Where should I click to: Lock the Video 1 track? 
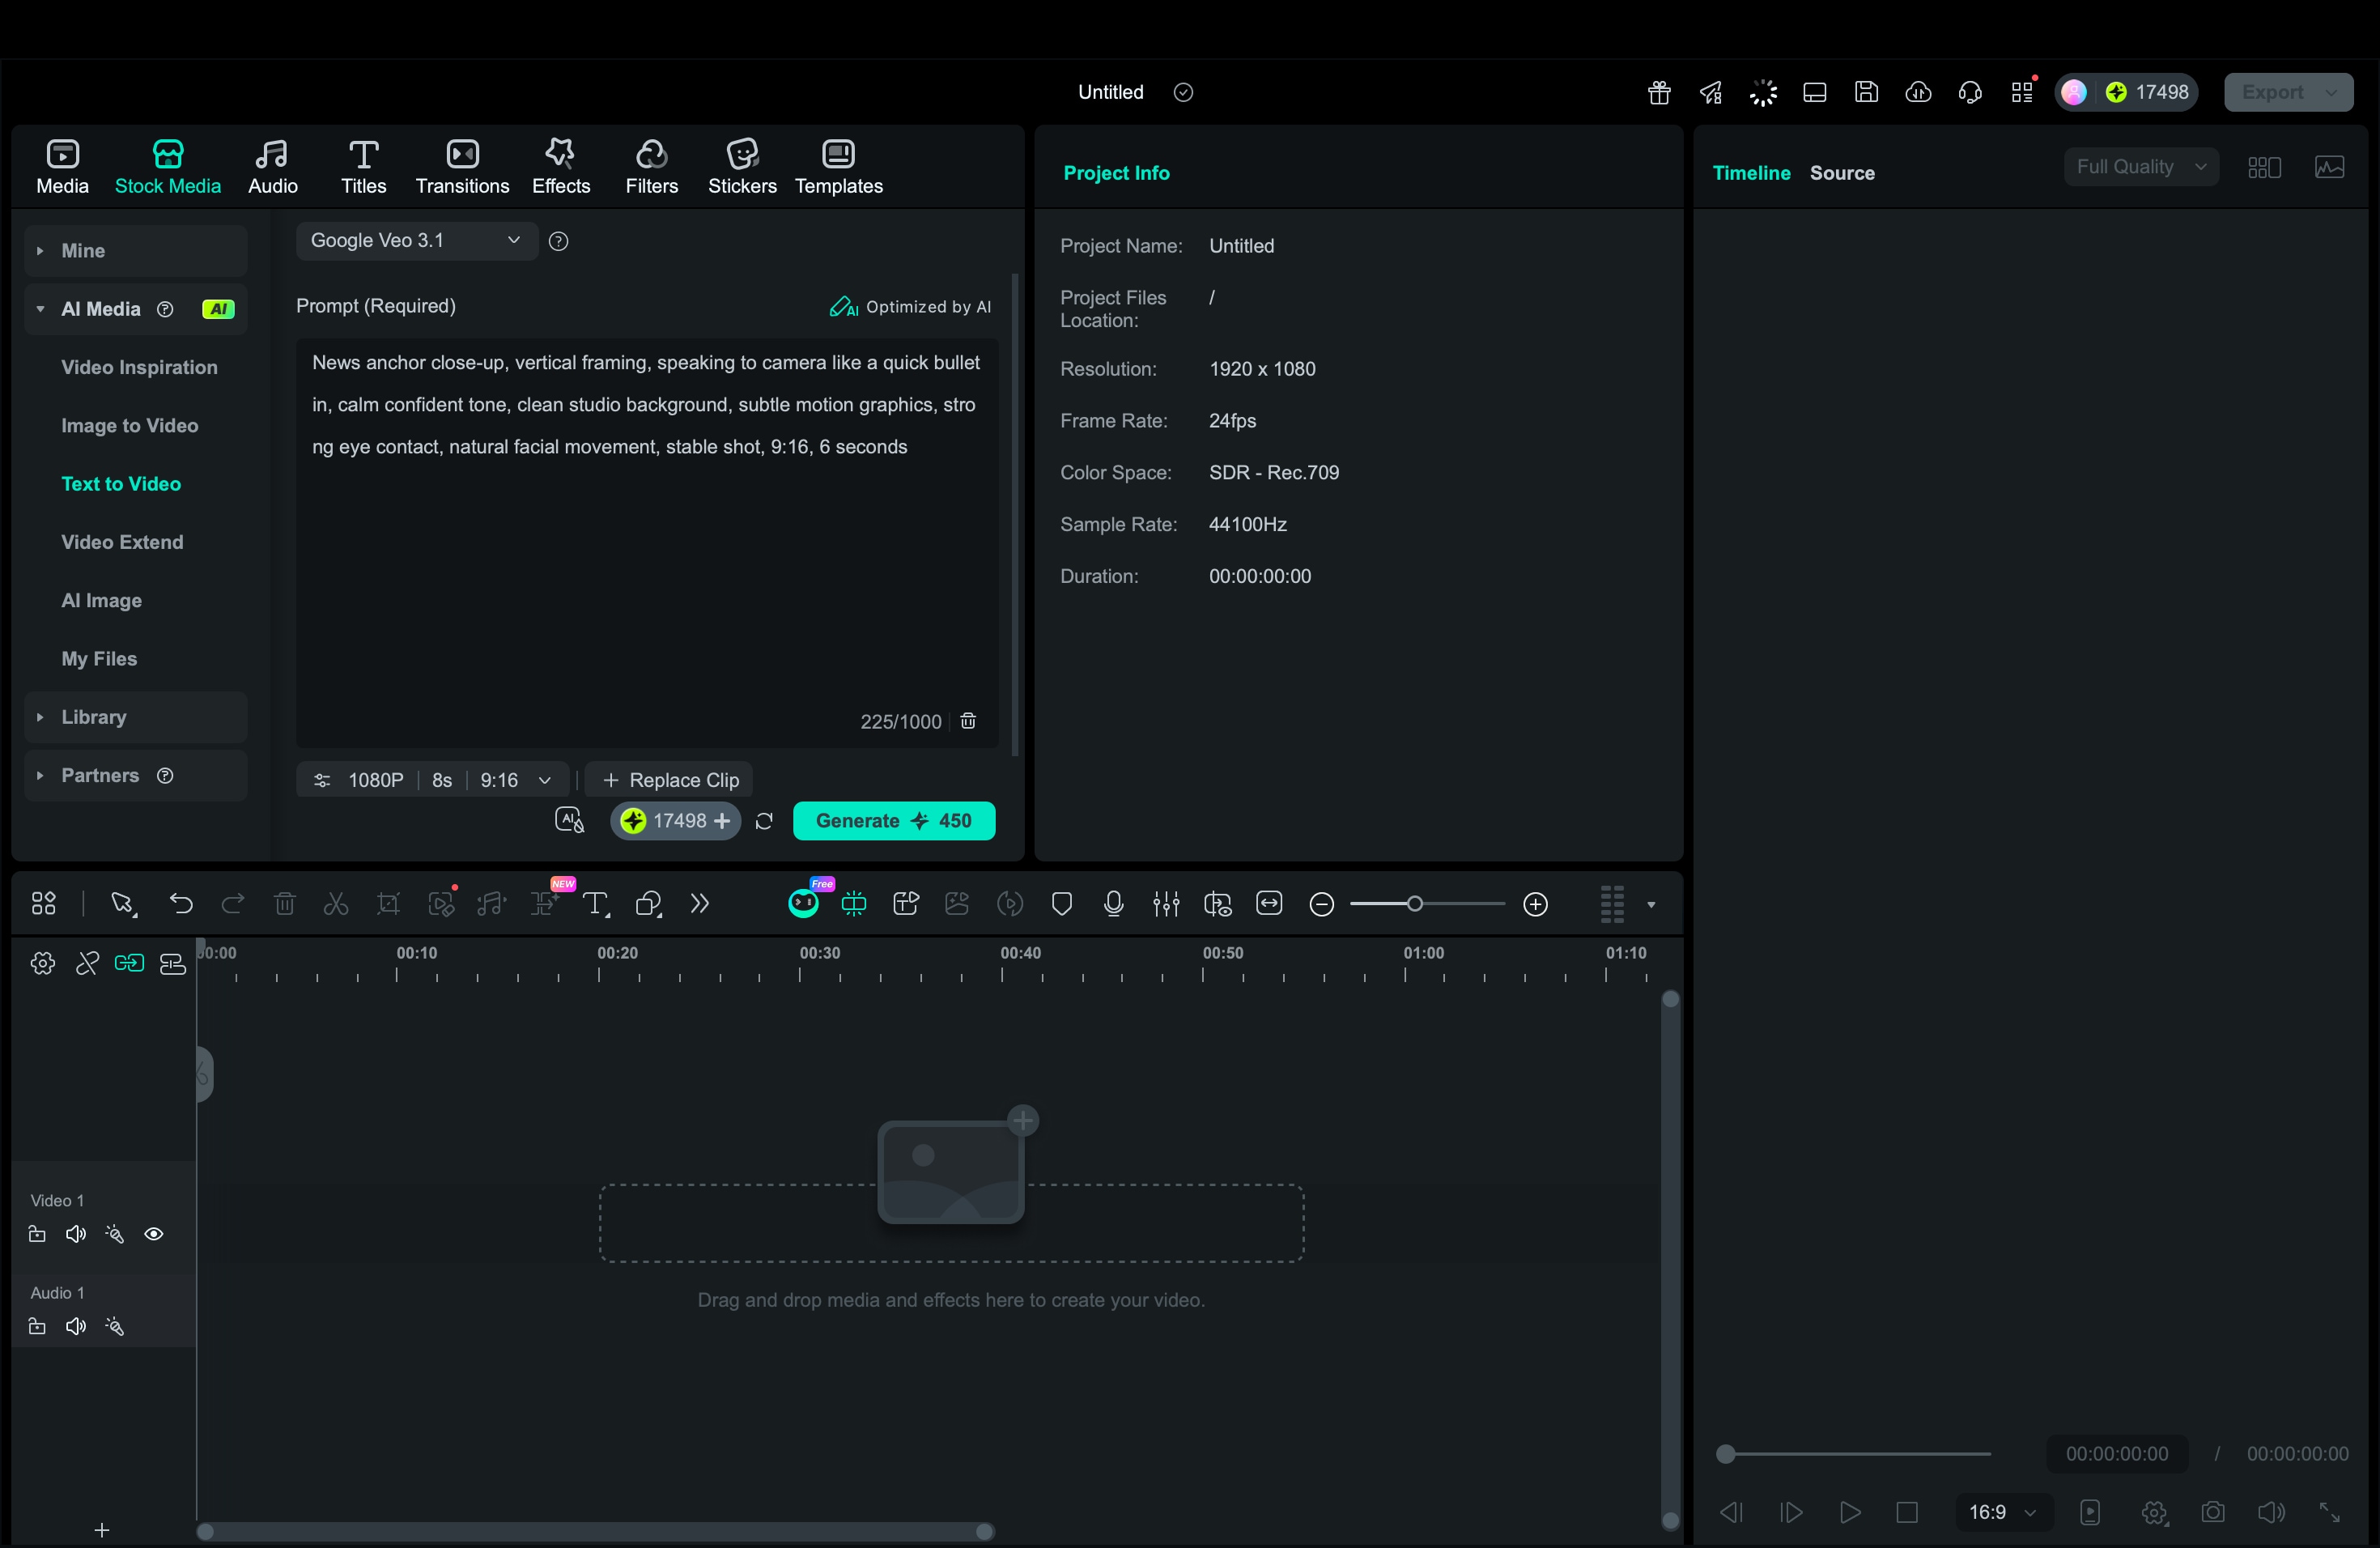pos(36,1234)
